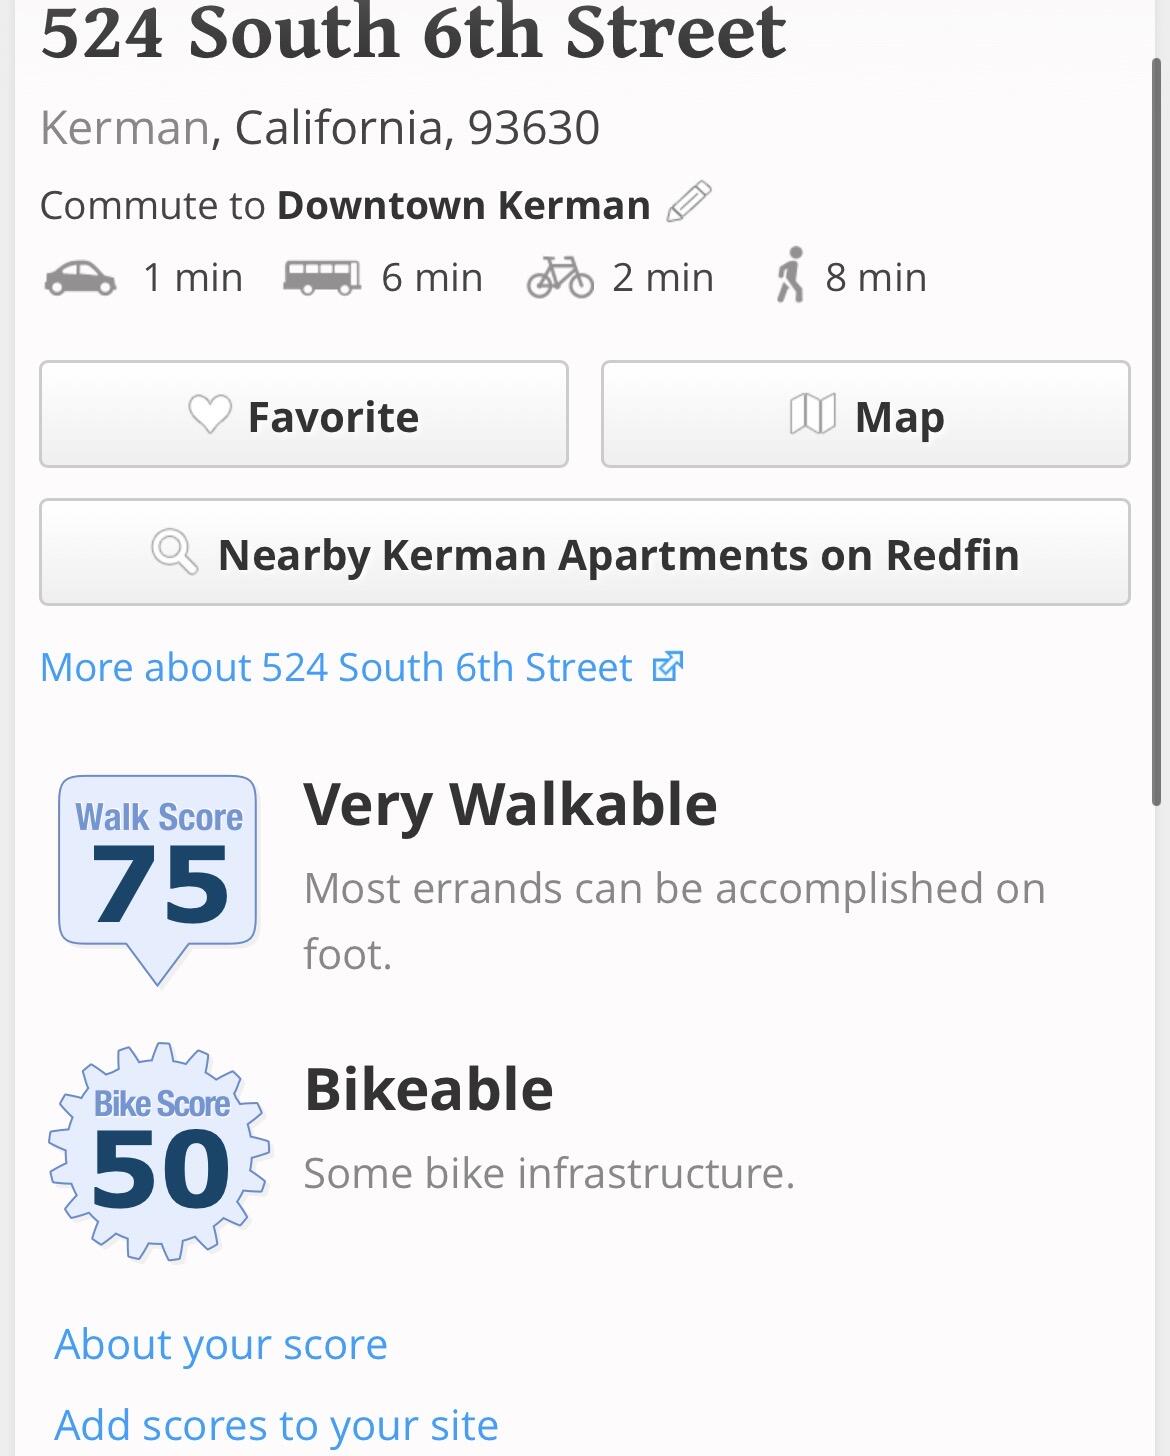Click the external link icon
The height and width of the screenshot is (1456, 1170).
click(667, 667)
